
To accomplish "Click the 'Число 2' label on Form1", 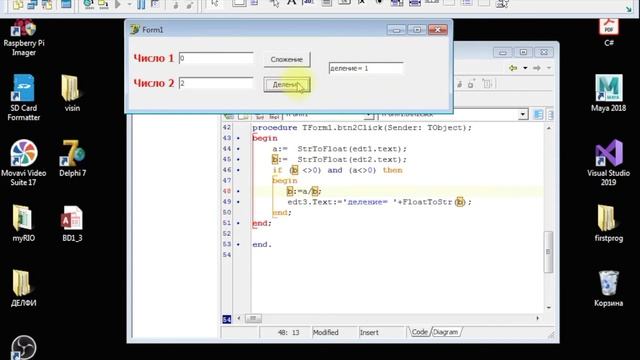I will click(154, 83).
